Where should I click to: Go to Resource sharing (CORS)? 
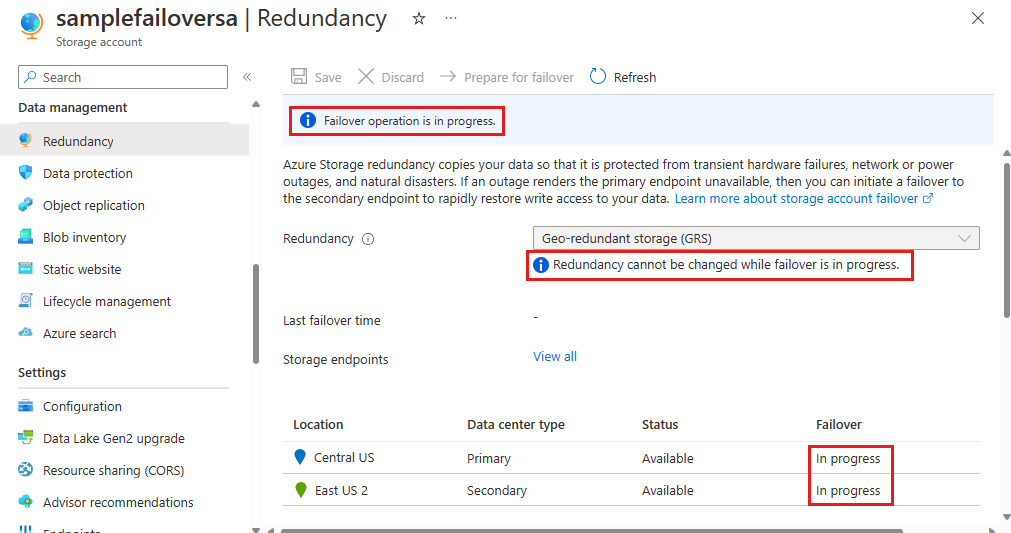pos(113,470)
